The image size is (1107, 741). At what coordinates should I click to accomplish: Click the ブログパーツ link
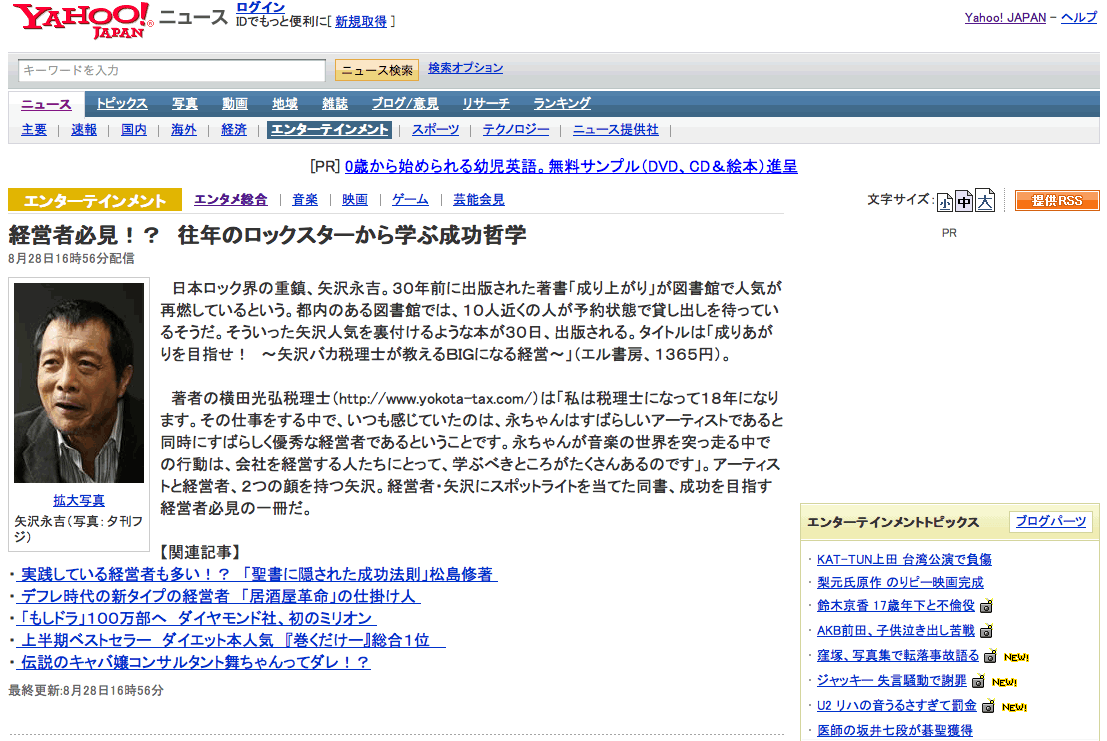[x=1051, y=522]
